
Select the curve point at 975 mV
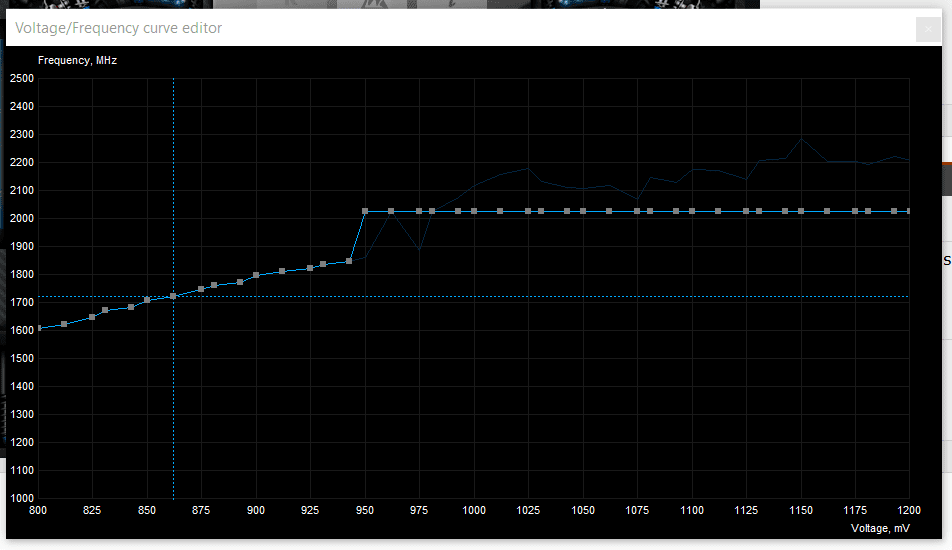pyautogui.click(x=419, y=211)
